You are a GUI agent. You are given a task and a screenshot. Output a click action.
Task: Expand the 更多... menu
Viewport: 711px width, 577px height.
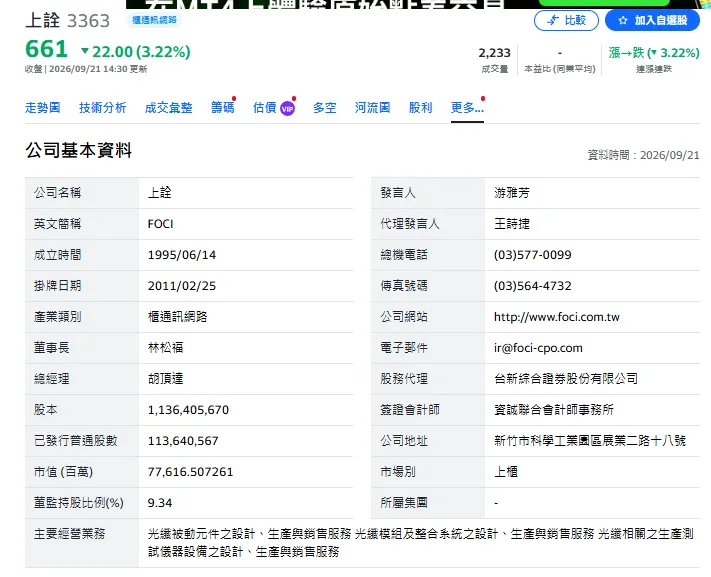coord(467,108)
